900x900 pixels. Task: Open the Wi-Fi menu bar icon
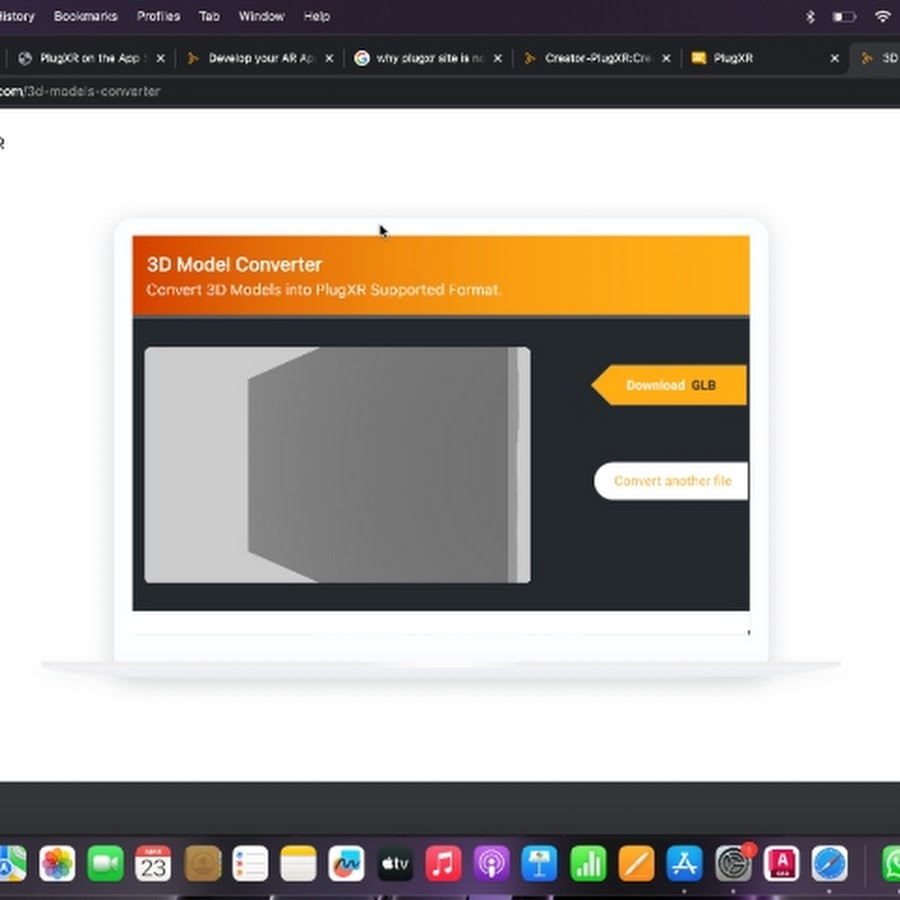pyautogui.click(x=882, y=16)
